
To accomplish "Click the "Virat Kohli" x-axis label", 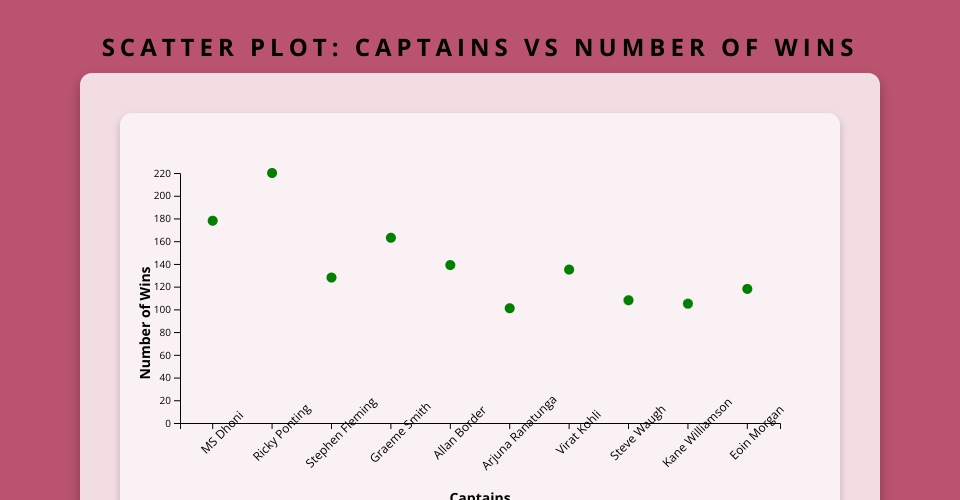I will (x=579, y=432).
